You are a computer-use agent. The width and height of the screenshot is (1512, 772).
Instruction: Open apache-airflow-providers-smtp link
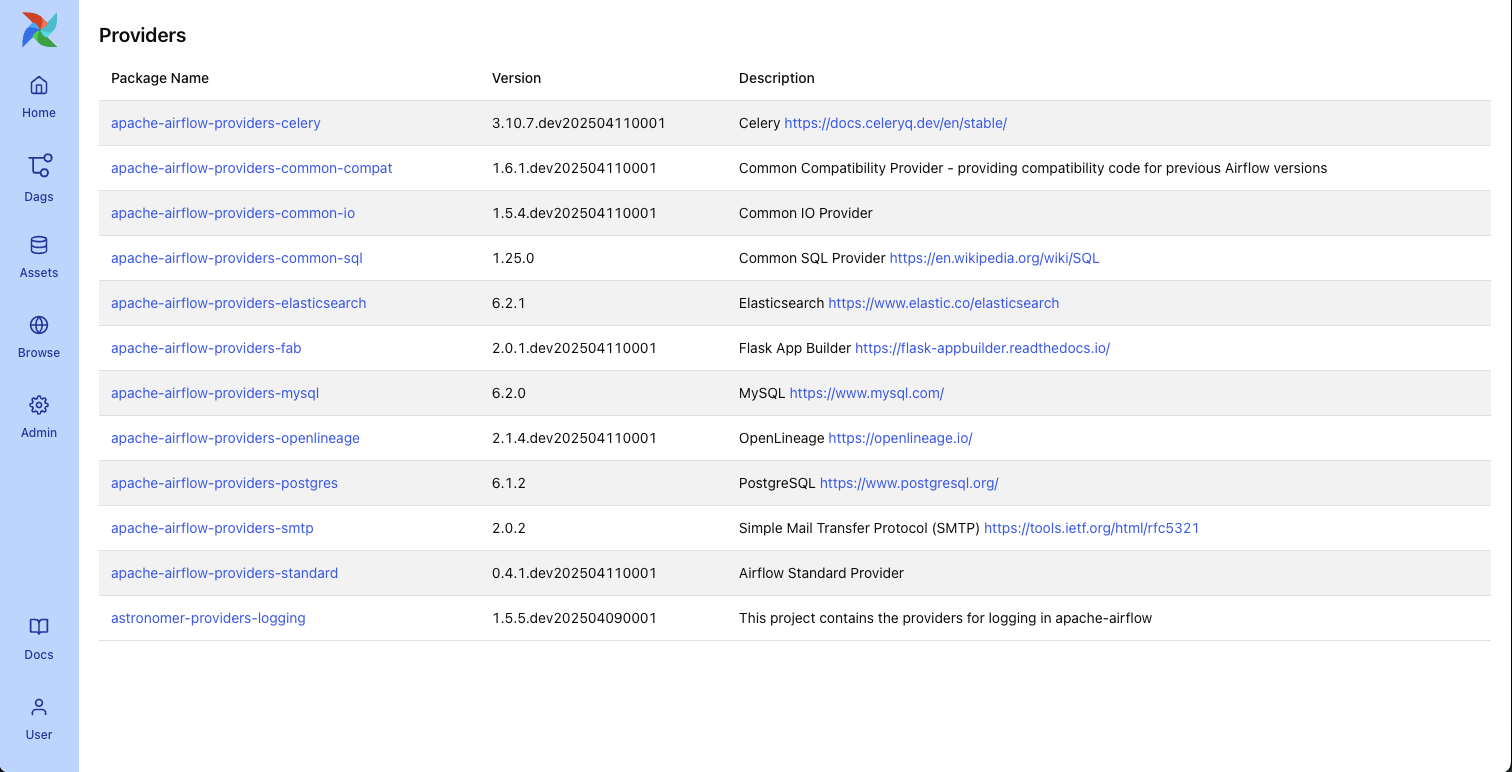(212, 528)
